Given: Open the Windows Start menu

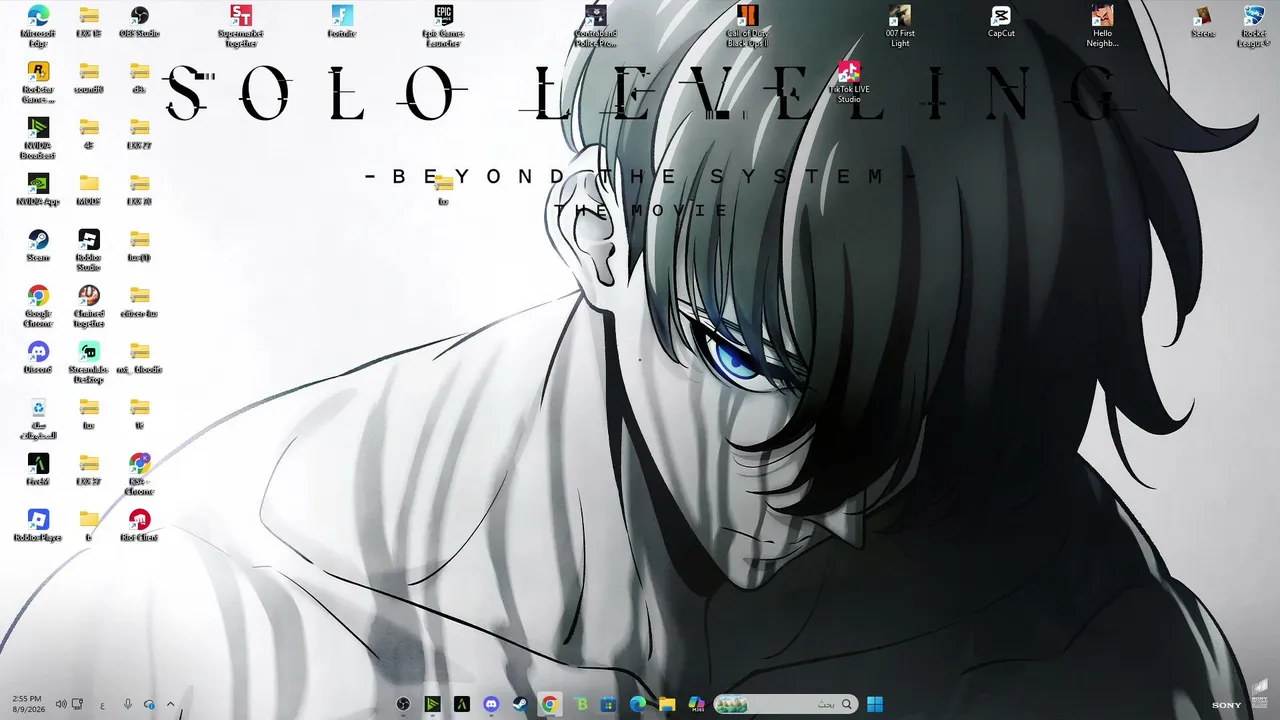Looking at the screenshot, I should pyautogui.click(x=875, y=704).
